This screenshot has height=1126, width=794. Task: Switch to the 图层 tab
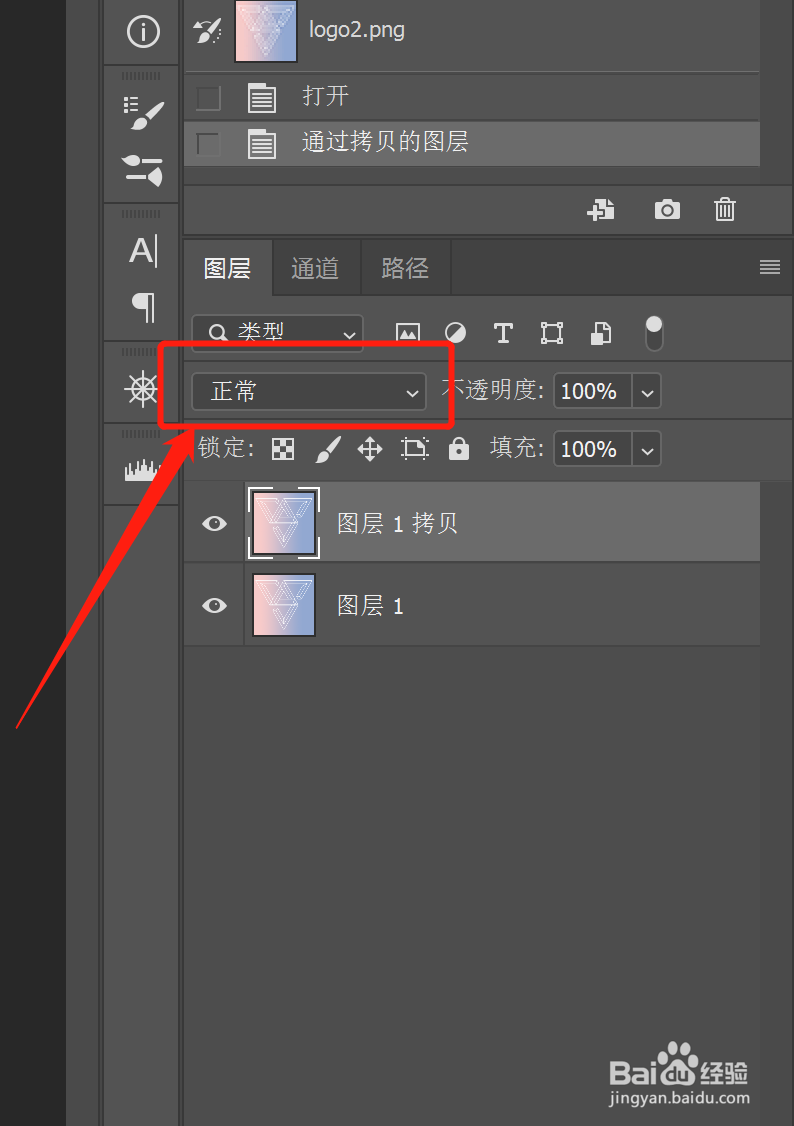coord(228,269)
